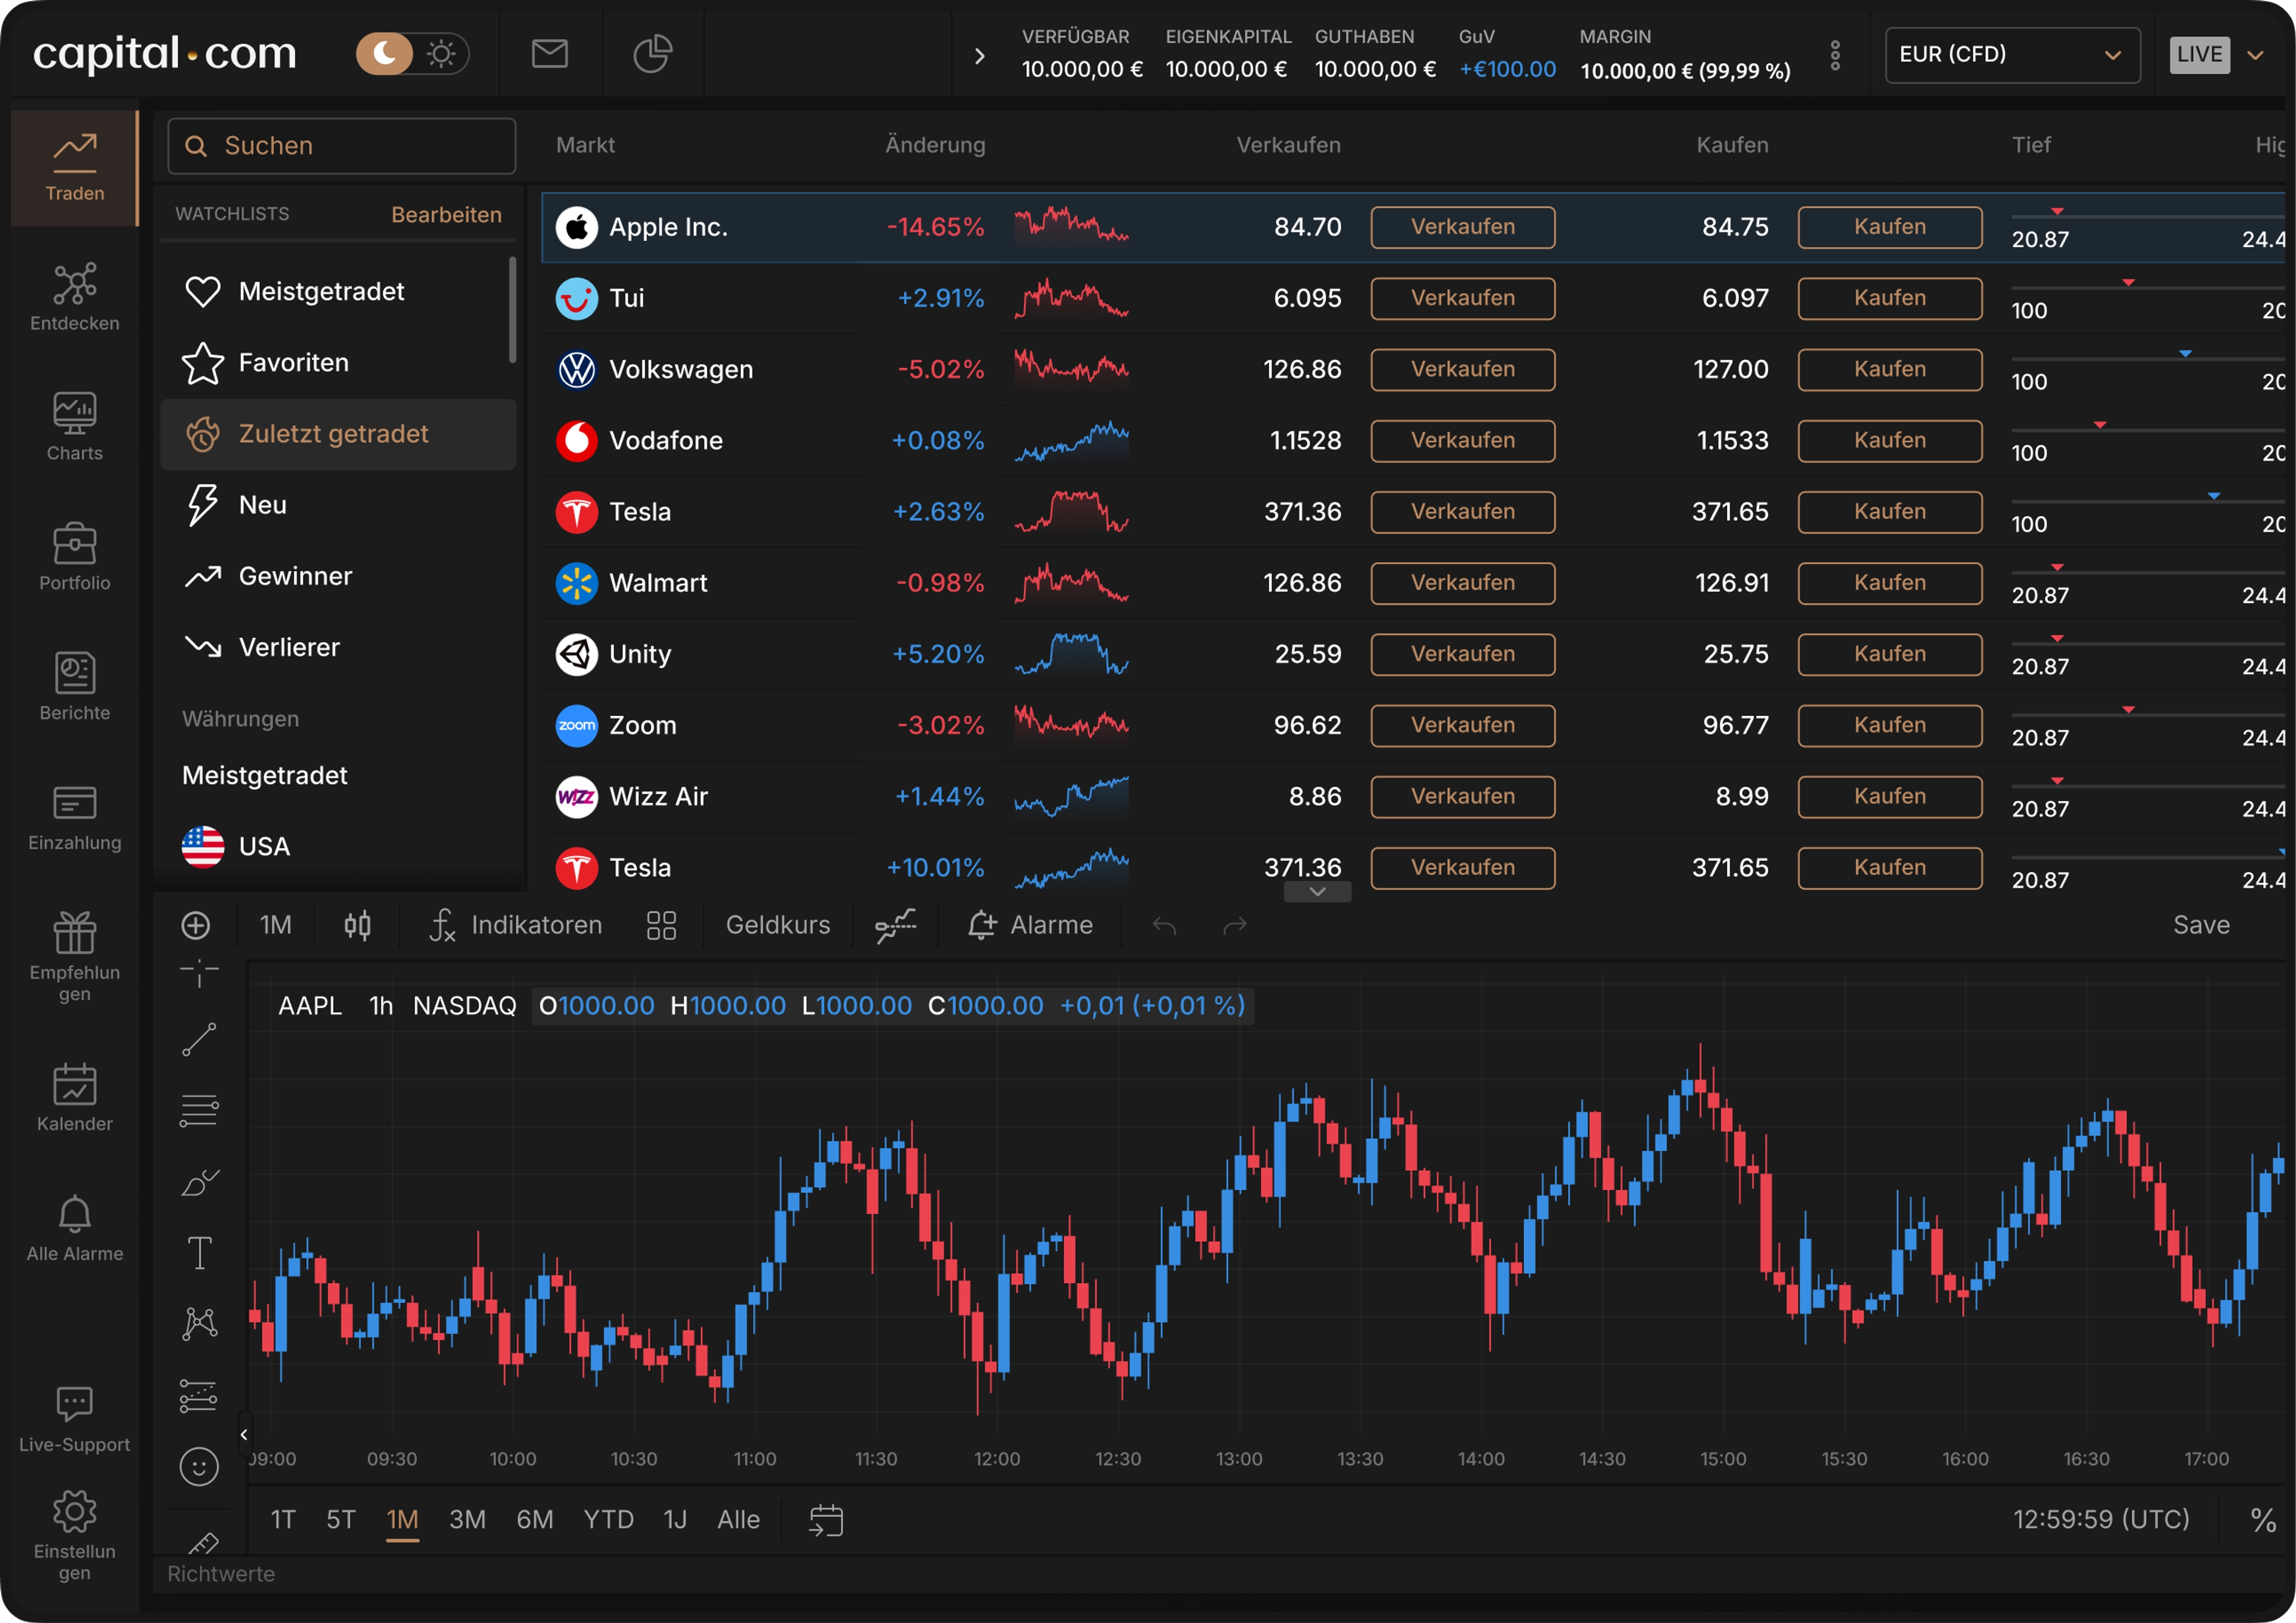This screenshot has height=1623, width=2296.
Task: Select YTD time range
Action: tap(608, 1520)
